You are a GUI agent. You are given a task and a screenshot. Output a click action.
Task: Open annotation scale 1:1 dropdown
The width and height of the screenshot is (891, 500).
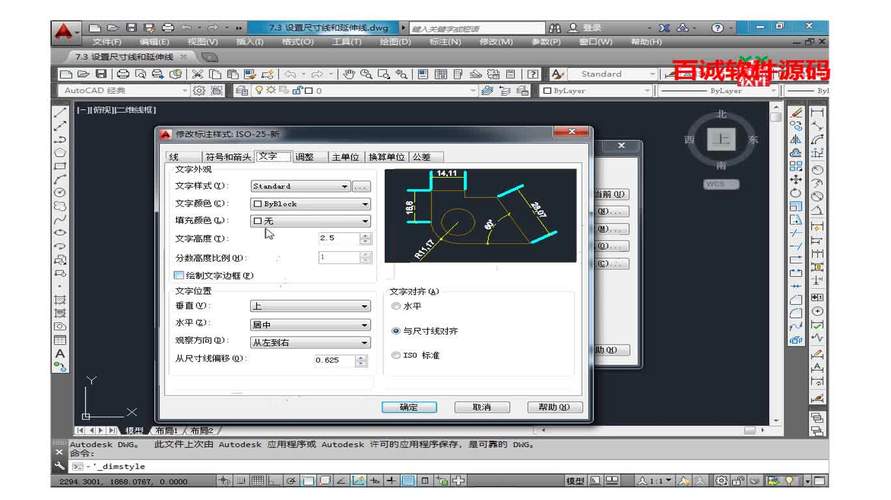tap(655, 481)
